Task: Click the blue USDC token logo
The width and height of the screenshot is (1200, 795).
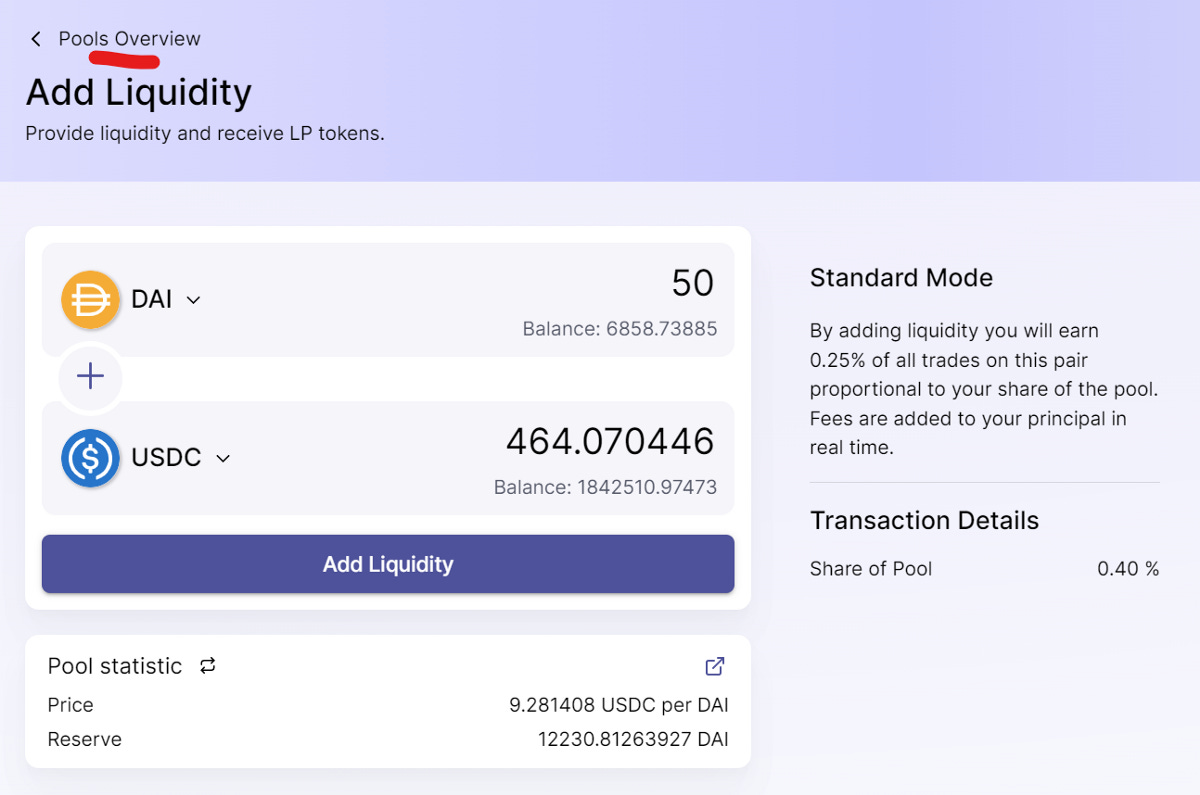Action: [90, 458]
